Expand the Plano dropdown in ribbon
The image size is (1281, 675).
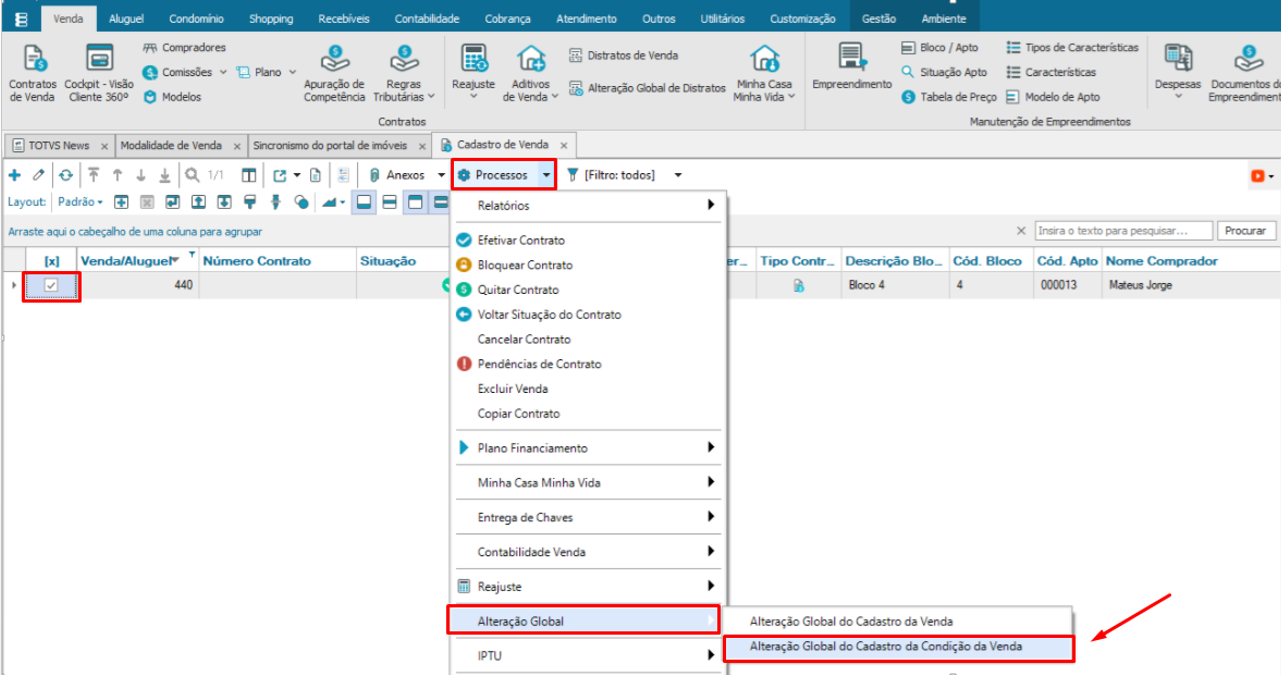tap(290, 72)
